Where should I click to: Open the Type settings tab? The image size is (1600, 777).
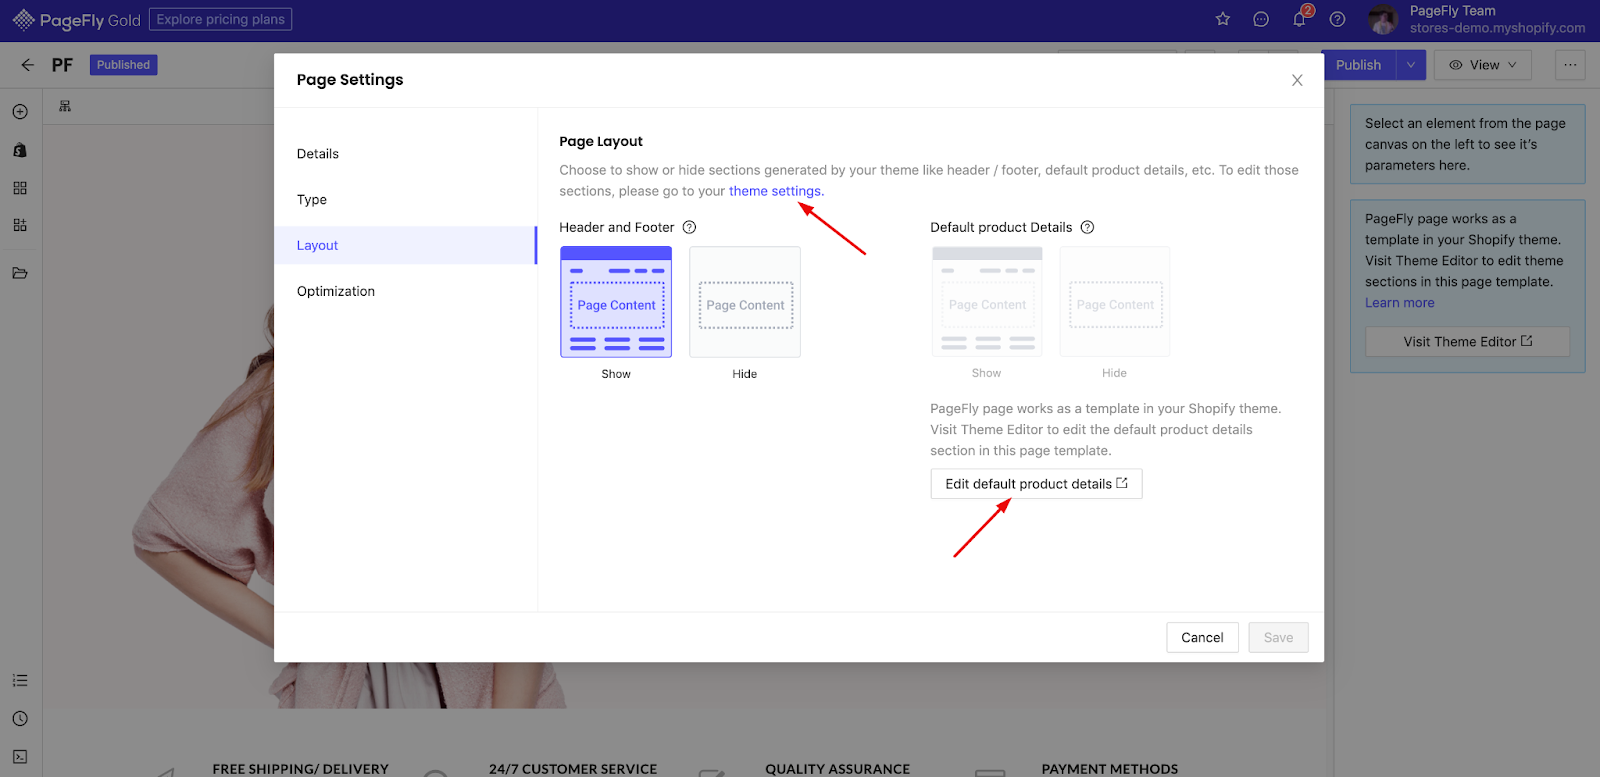coord(405,200)
